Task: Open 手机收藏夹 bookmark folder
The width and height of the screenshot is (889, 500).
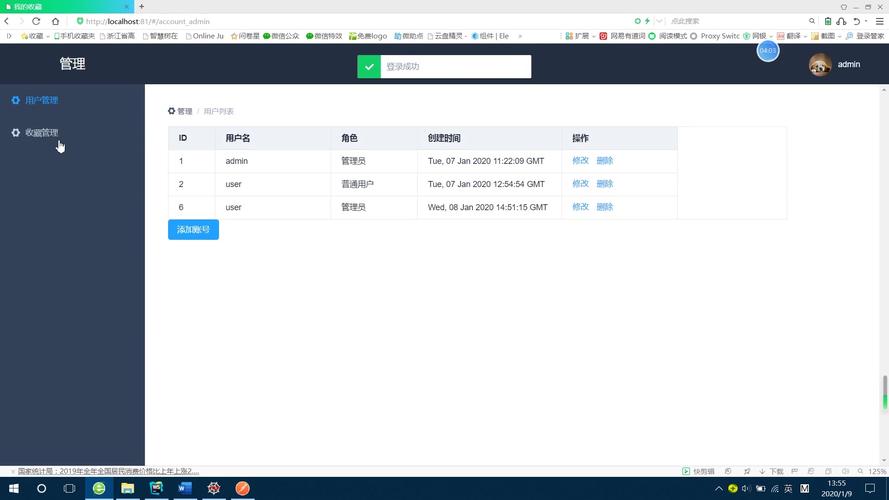Action: pos(74,36)
